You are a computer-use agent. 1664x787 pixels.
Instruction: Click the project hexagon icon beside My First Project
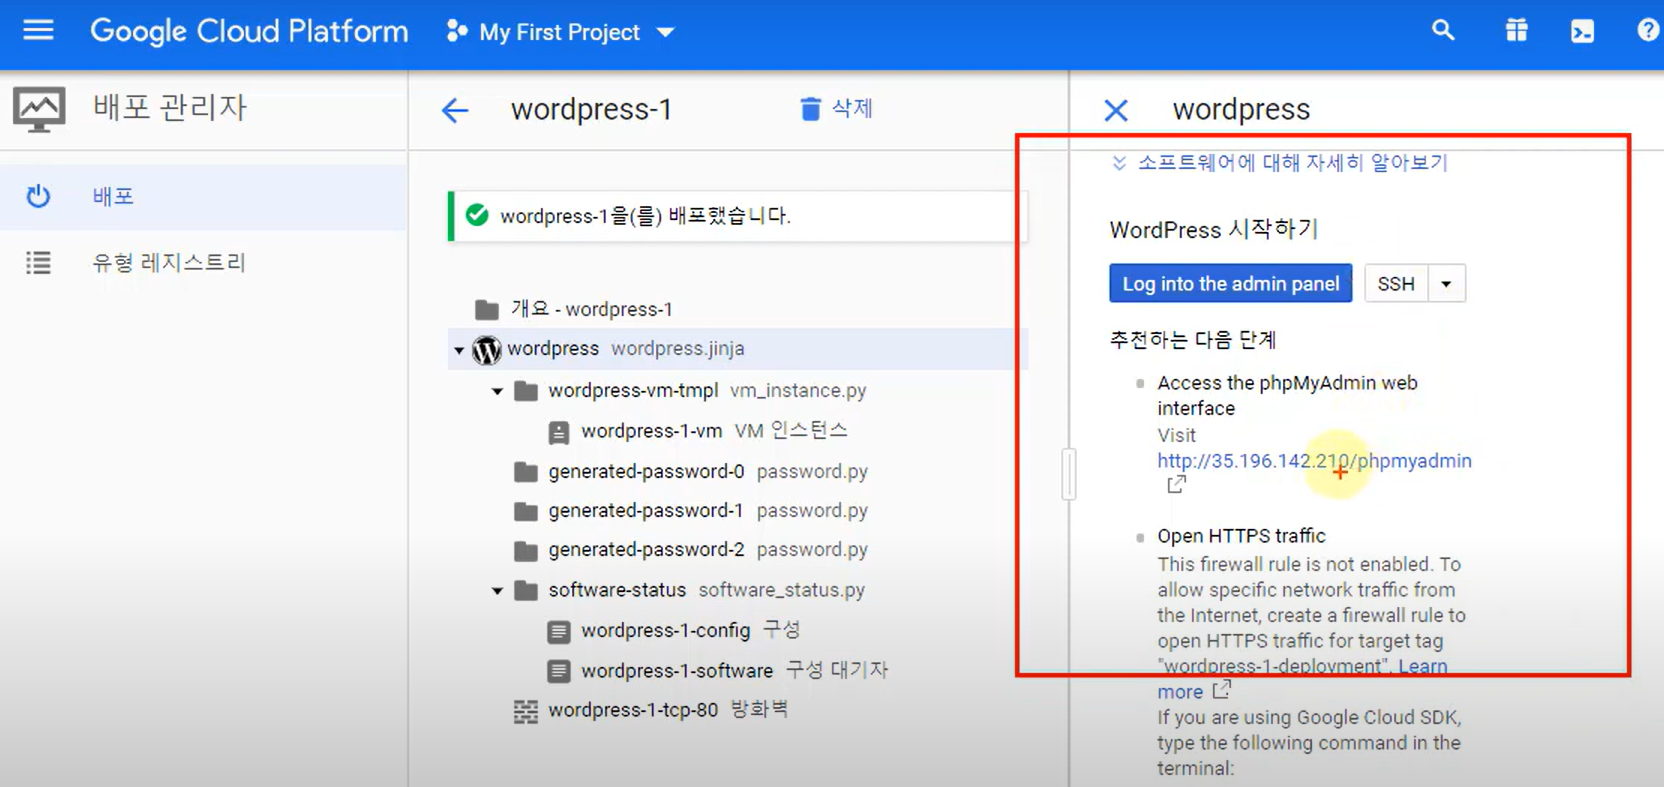457,31
